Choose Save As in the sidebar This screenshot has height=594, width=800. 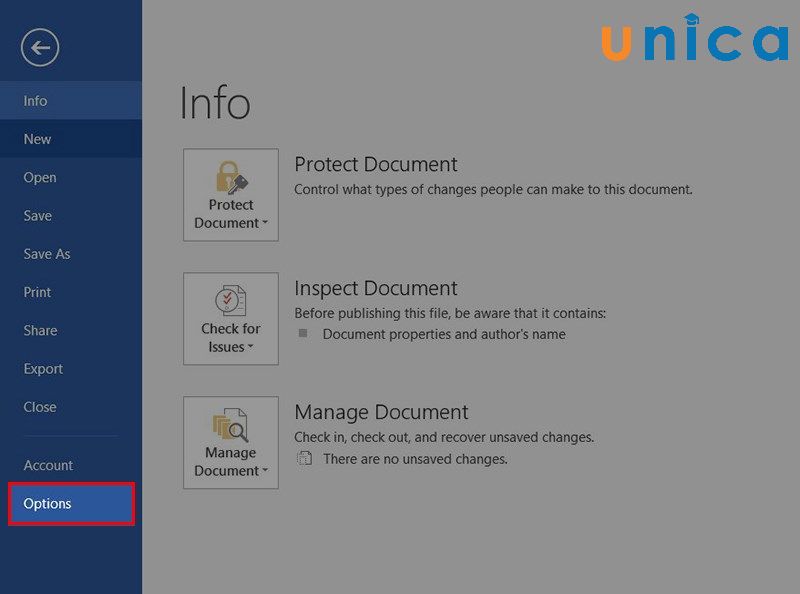tap(47, 254)
